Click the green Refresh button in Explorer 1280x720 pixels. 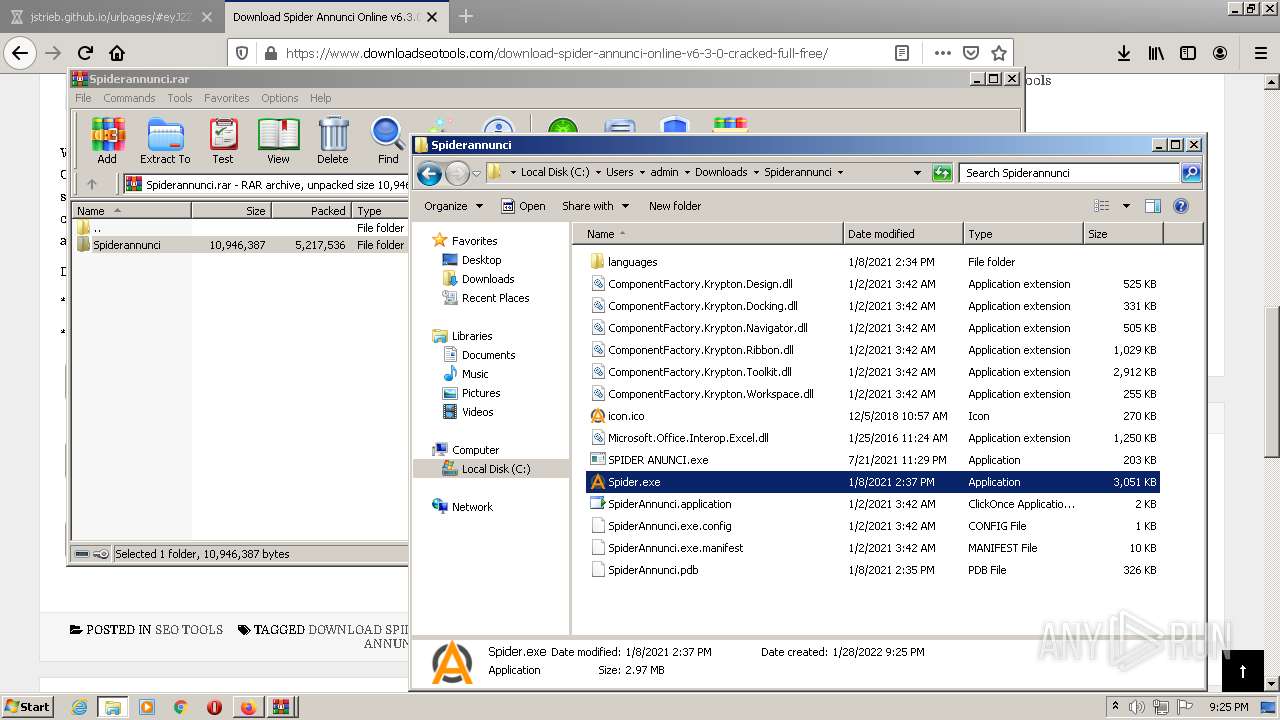pos(942,173)
